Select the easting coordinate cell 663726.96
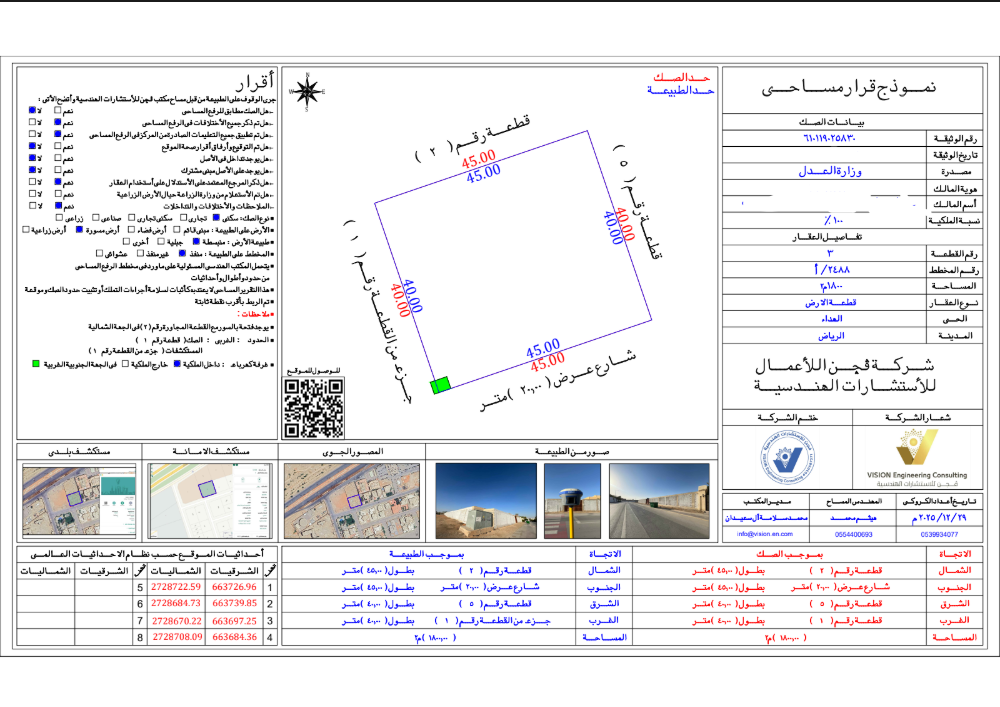1000x707 pixels. [x=234, y=587]
